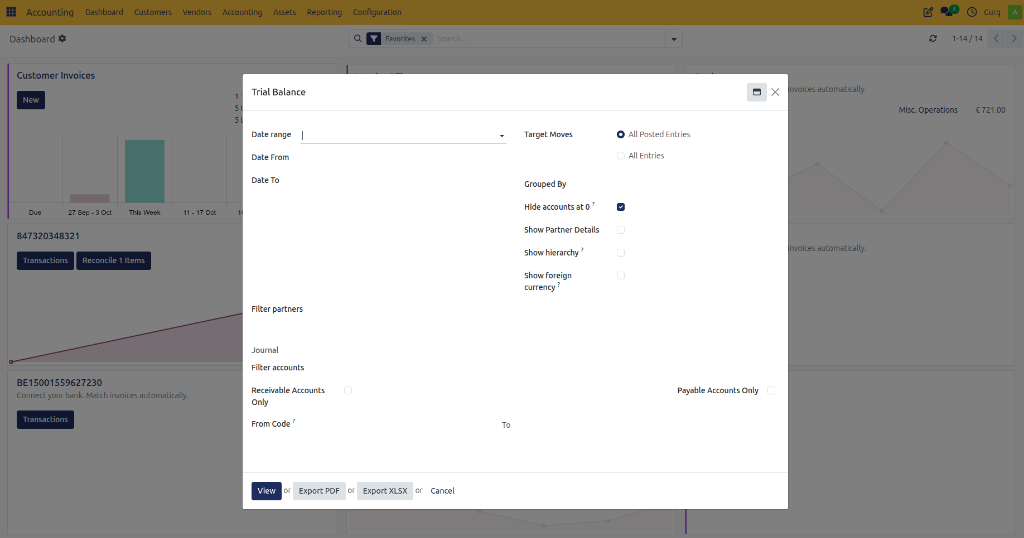Open the conversations chat icon
1024x538 pixels.
pyautogui.click(x=948, y=11)
